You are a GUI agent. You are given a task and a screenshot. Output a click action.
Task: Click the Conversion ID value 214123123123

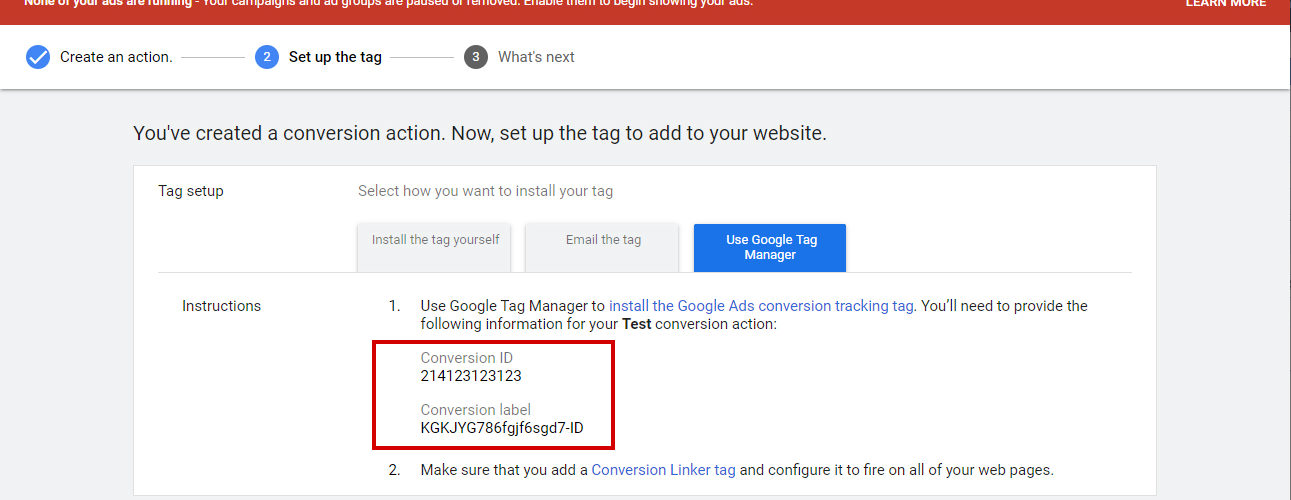point(471,376)
